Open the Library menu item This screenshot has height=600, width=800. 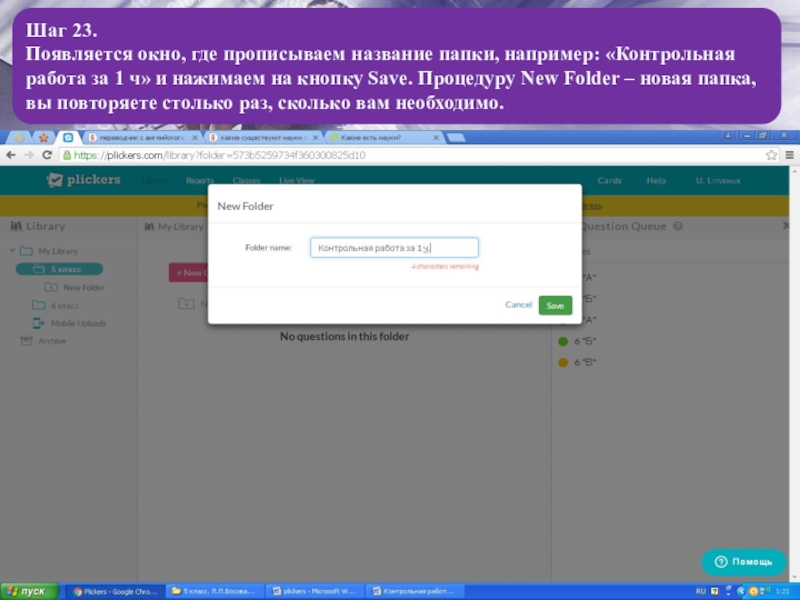pos(154,181)
